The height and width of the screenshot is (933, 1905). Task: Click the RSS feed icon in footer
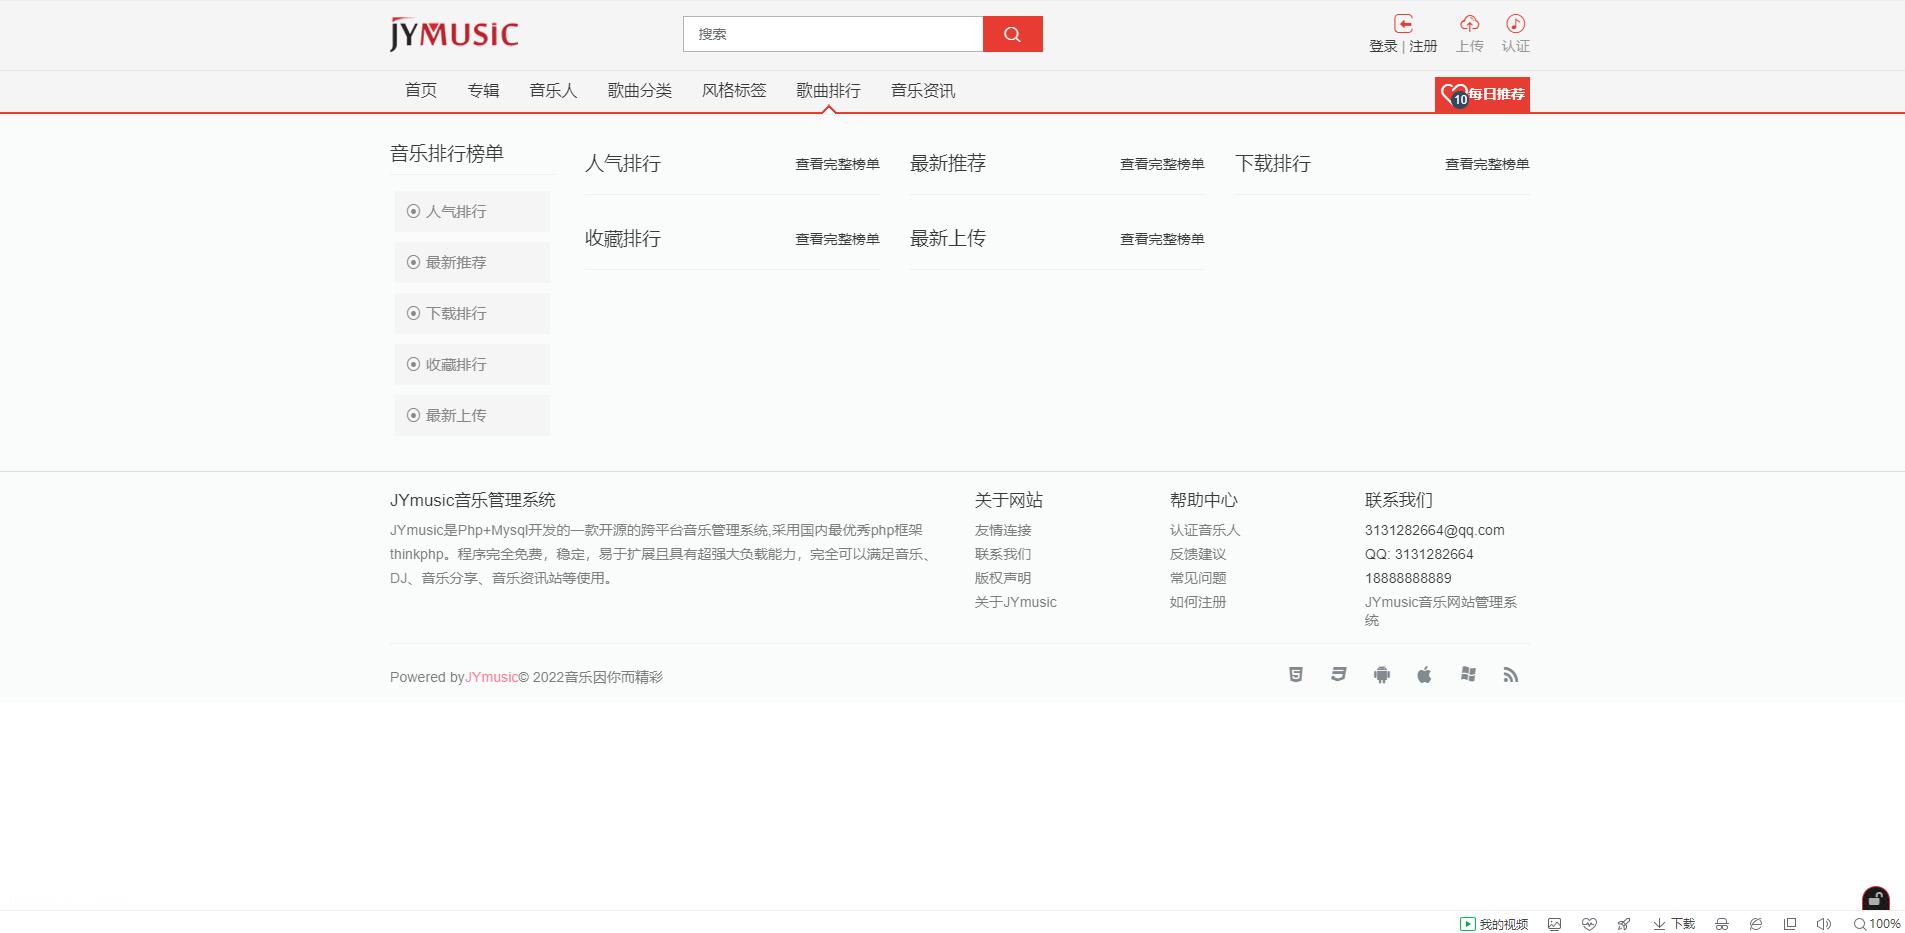click(1510, 675)
